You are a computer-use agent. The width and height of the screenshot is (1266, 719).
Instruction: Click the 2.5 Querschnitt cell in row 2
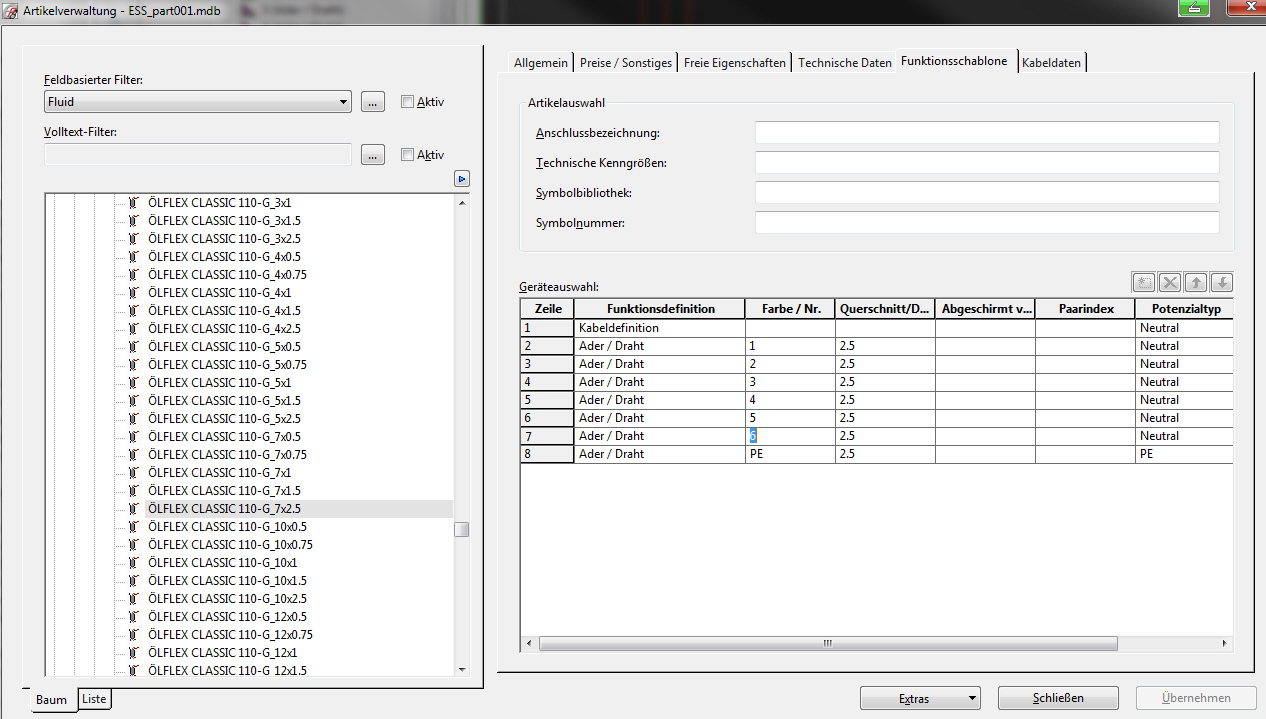coord(885,346)
